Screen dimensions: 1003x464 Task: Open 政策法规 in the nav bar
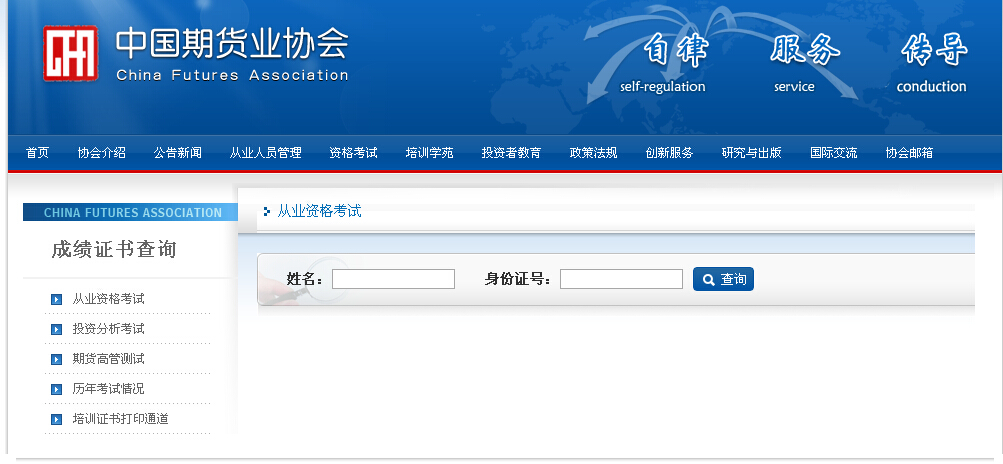[x=594, y=153]
